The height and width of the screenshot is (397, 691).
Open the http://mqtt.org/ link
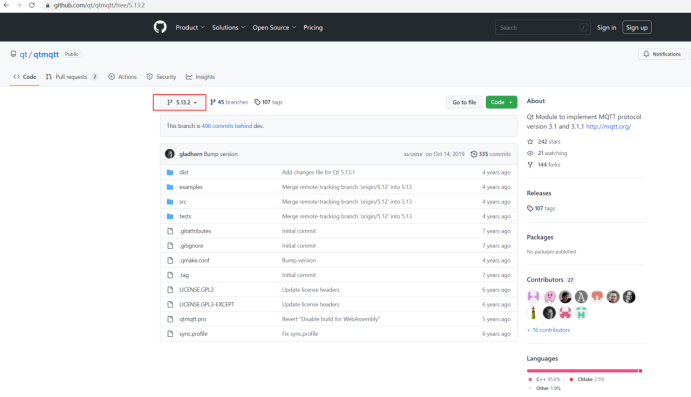tap(608, 126)
